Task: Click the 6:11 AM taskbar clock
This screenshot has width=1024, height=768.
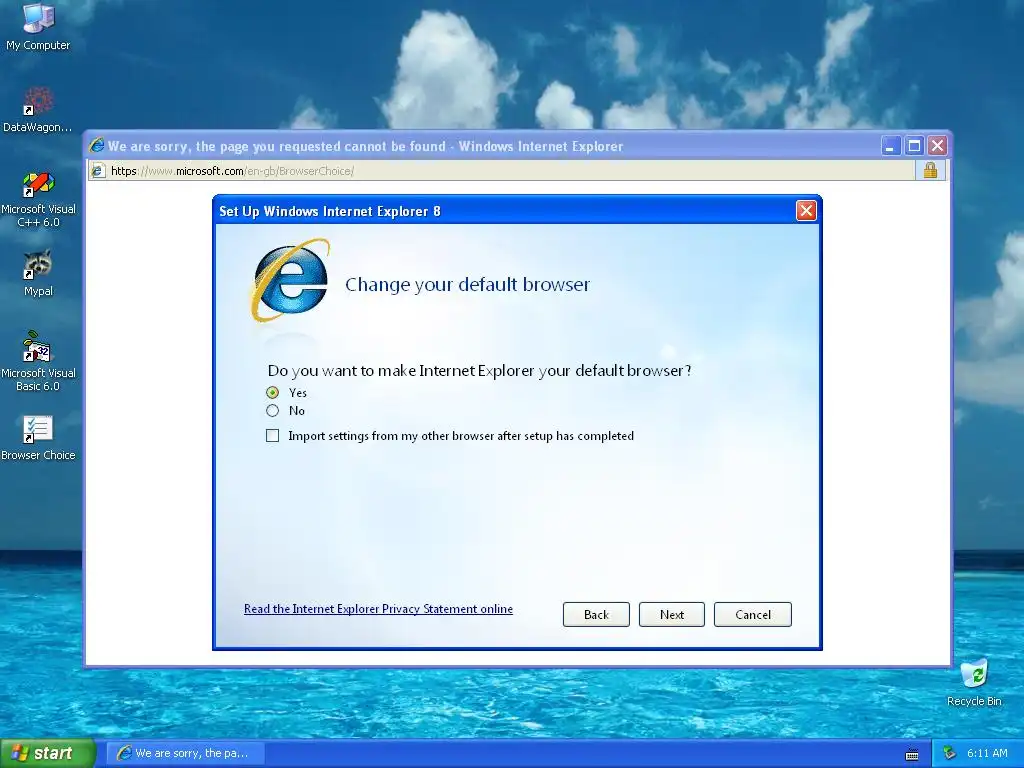Action: coord(987,753)
